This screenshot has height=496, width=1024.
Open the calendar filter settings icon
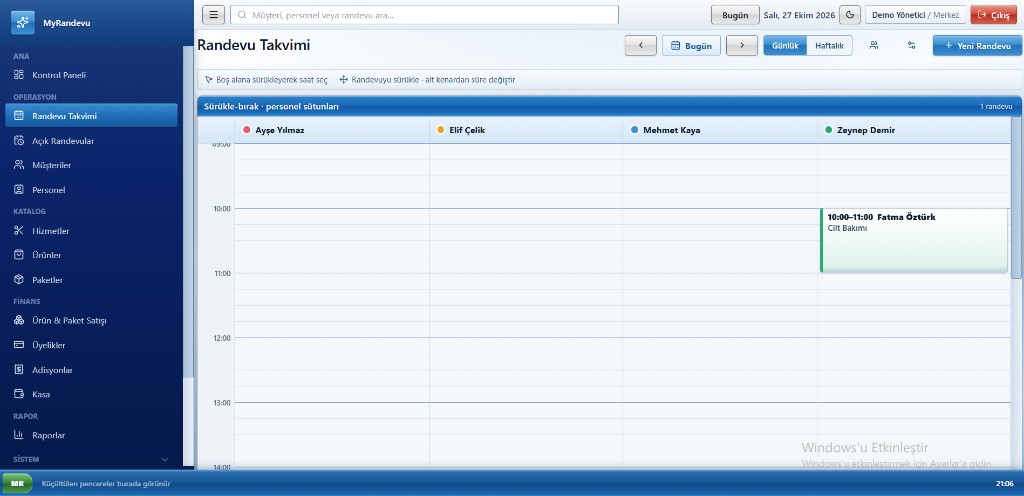pos(912,46)
